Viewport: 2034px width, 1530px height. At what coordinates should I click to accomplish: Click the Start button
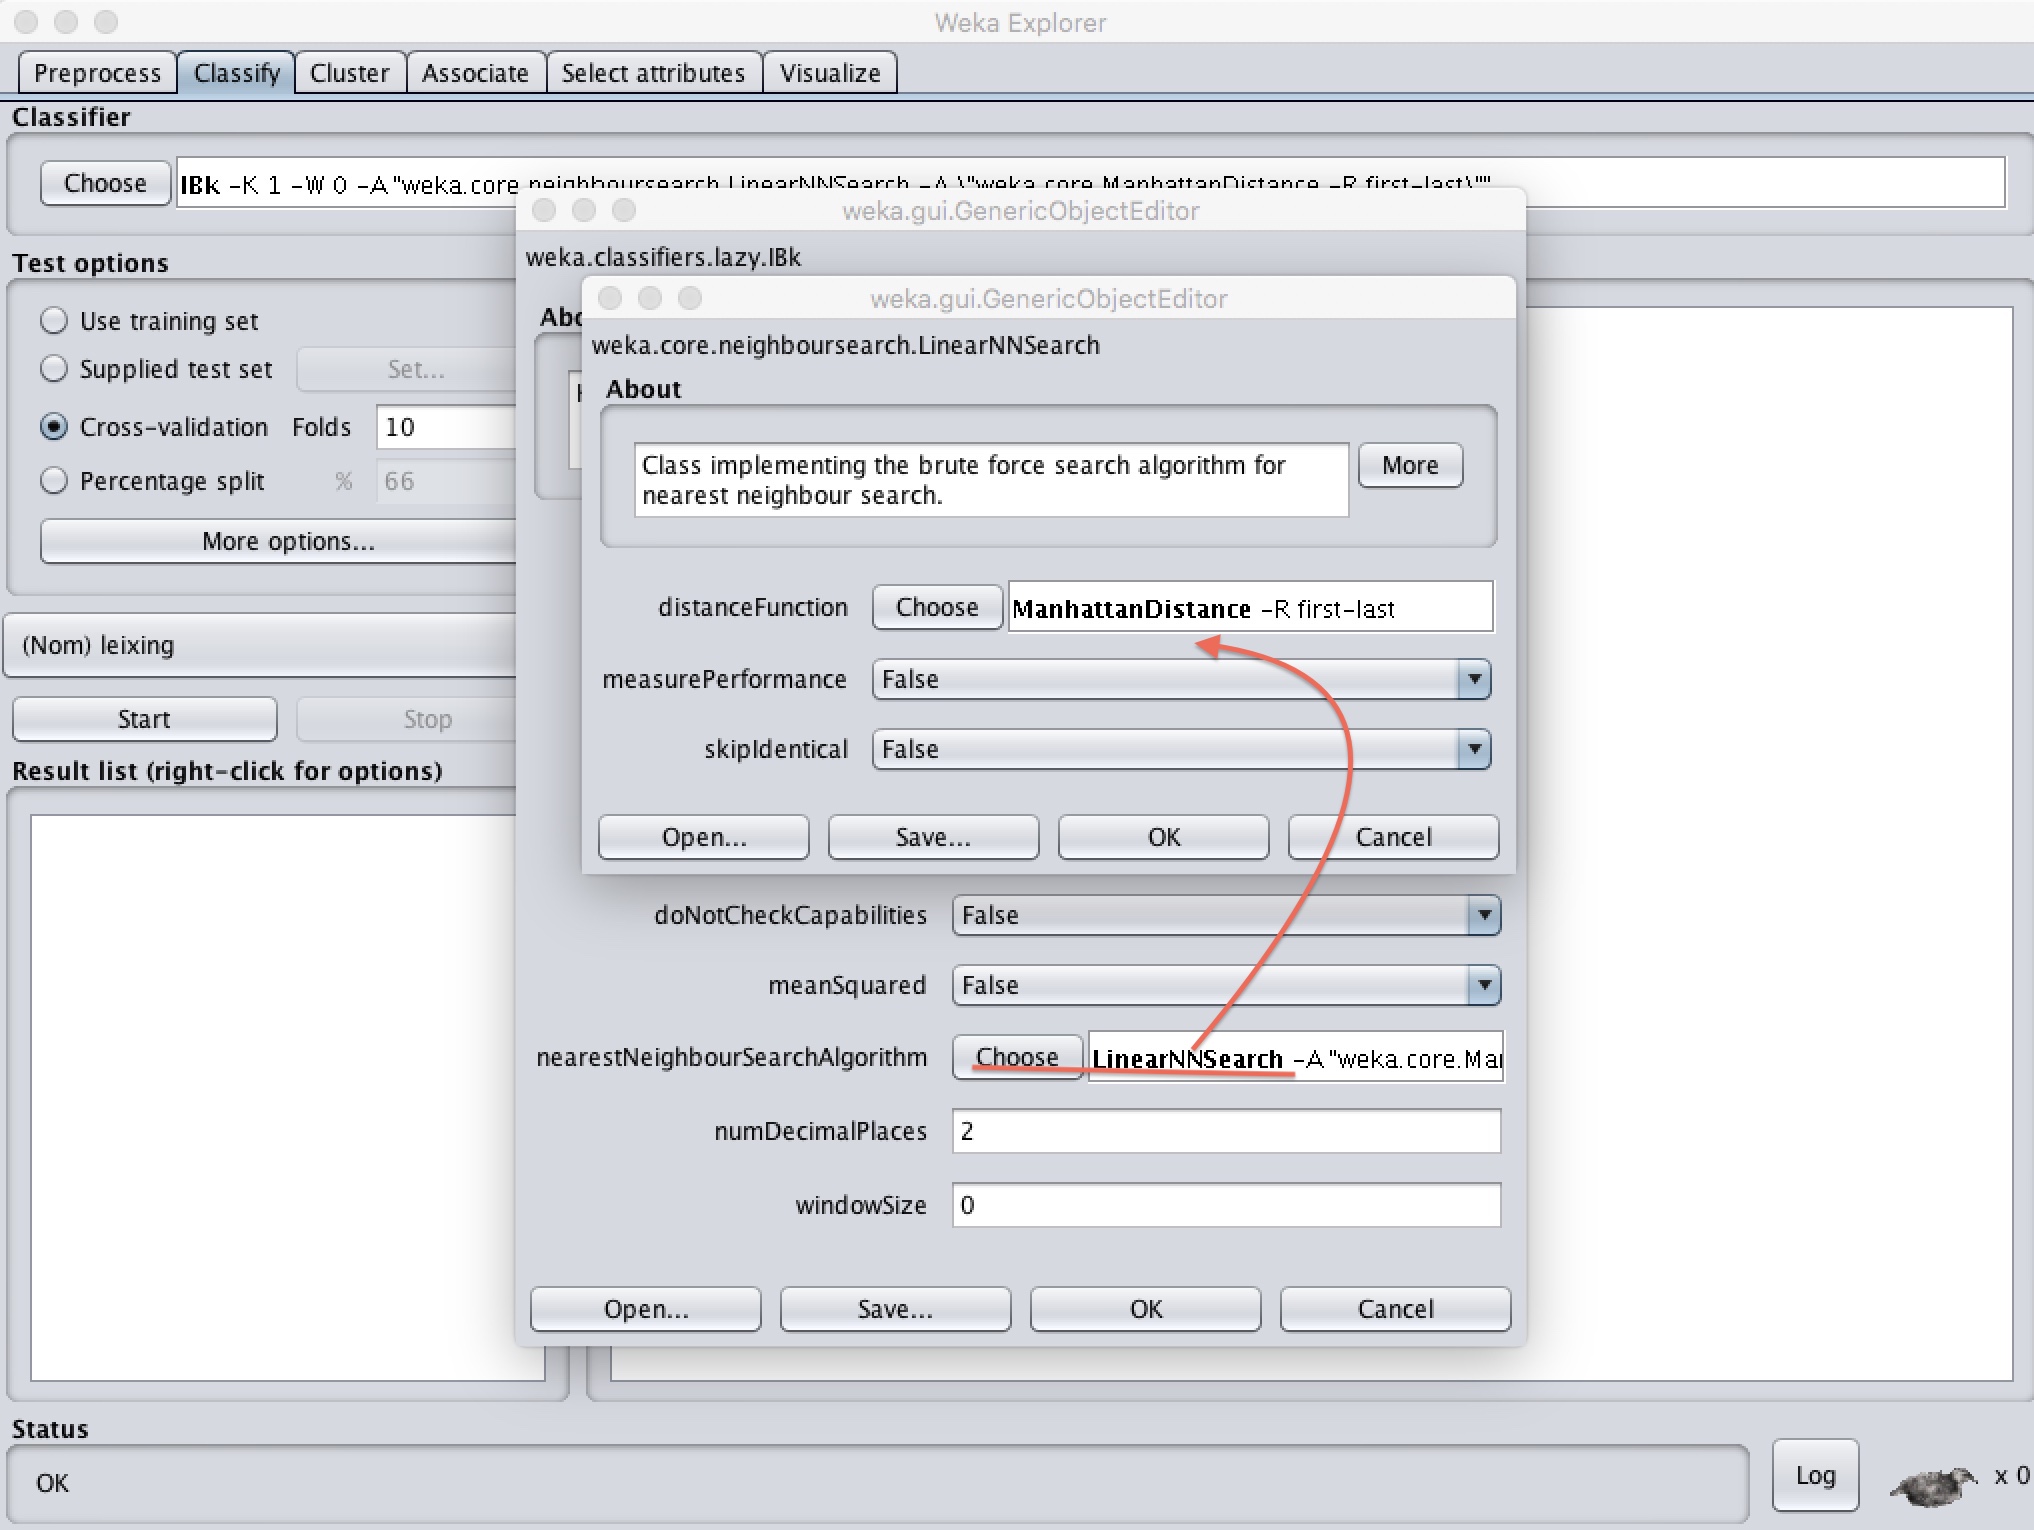click(144, 719)
